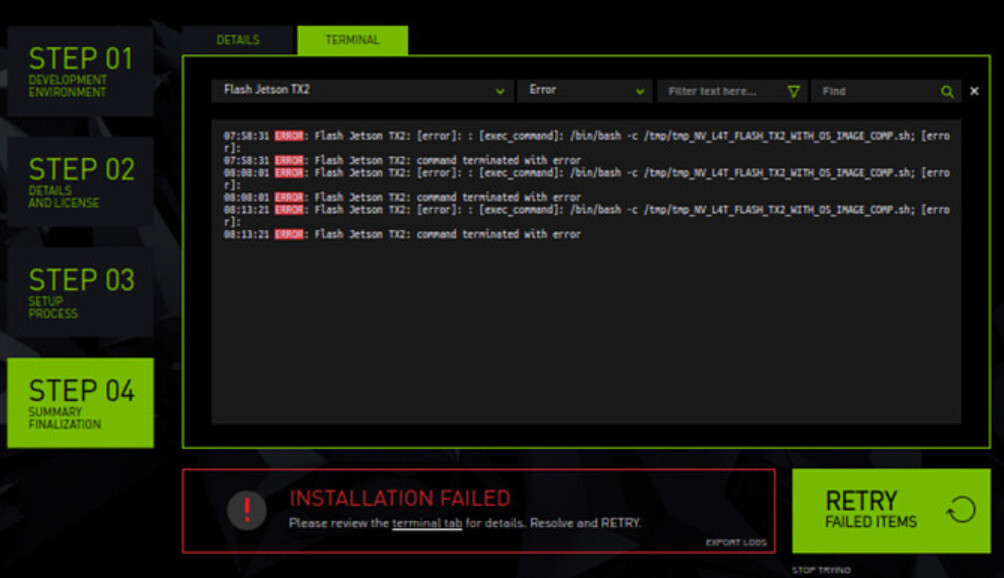
Task: Click the magnifier icon beside Find
Action: [x=947, y=90]
